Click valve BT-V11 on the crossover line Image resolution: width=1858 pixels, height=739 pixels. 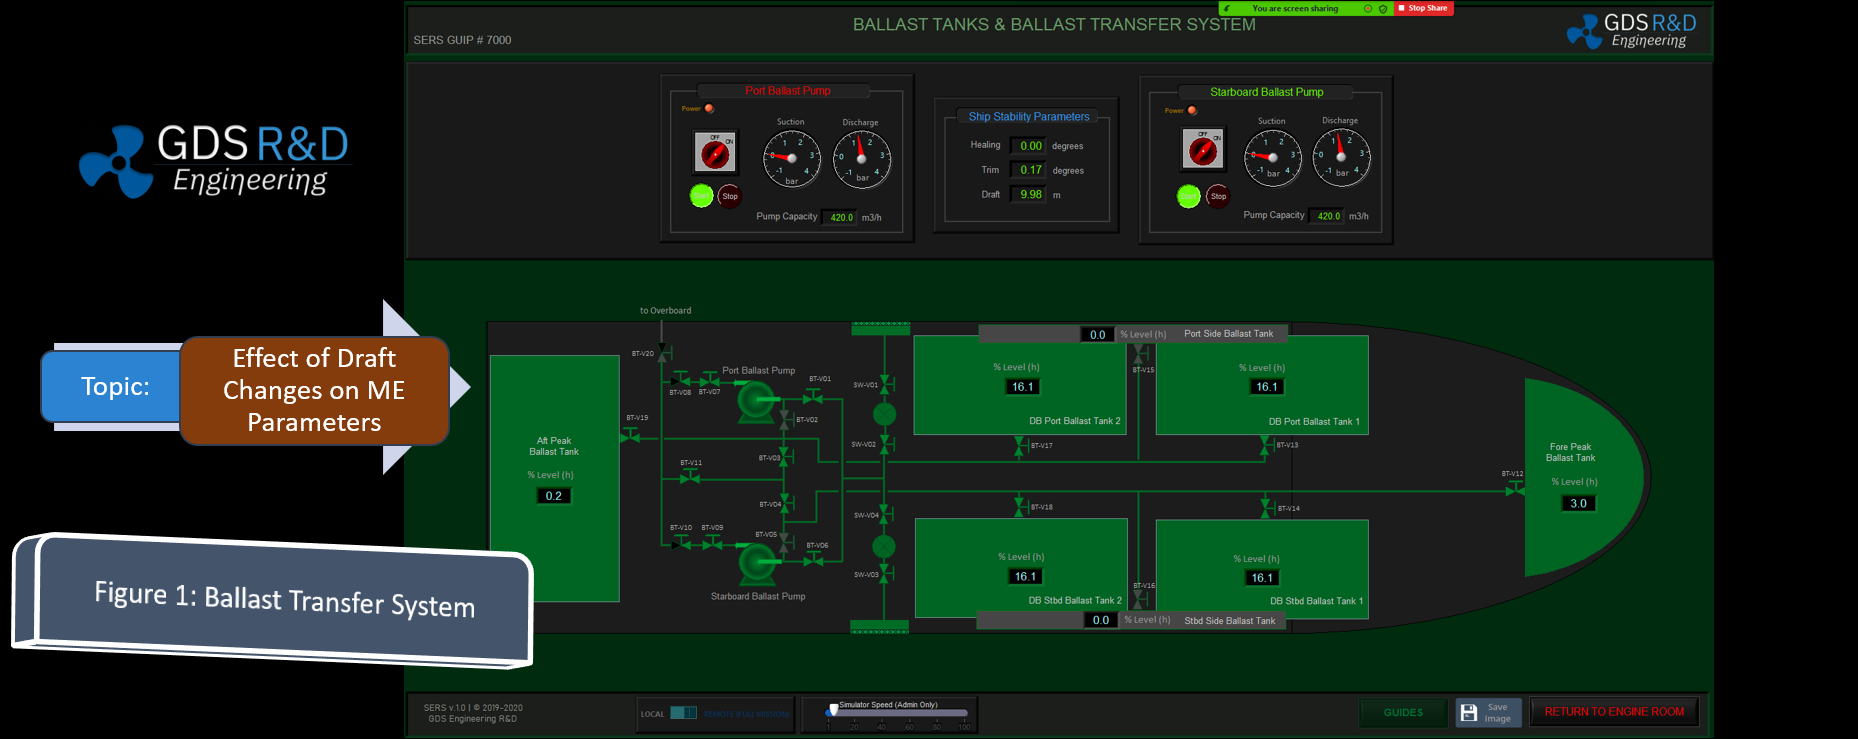point(690,478)
